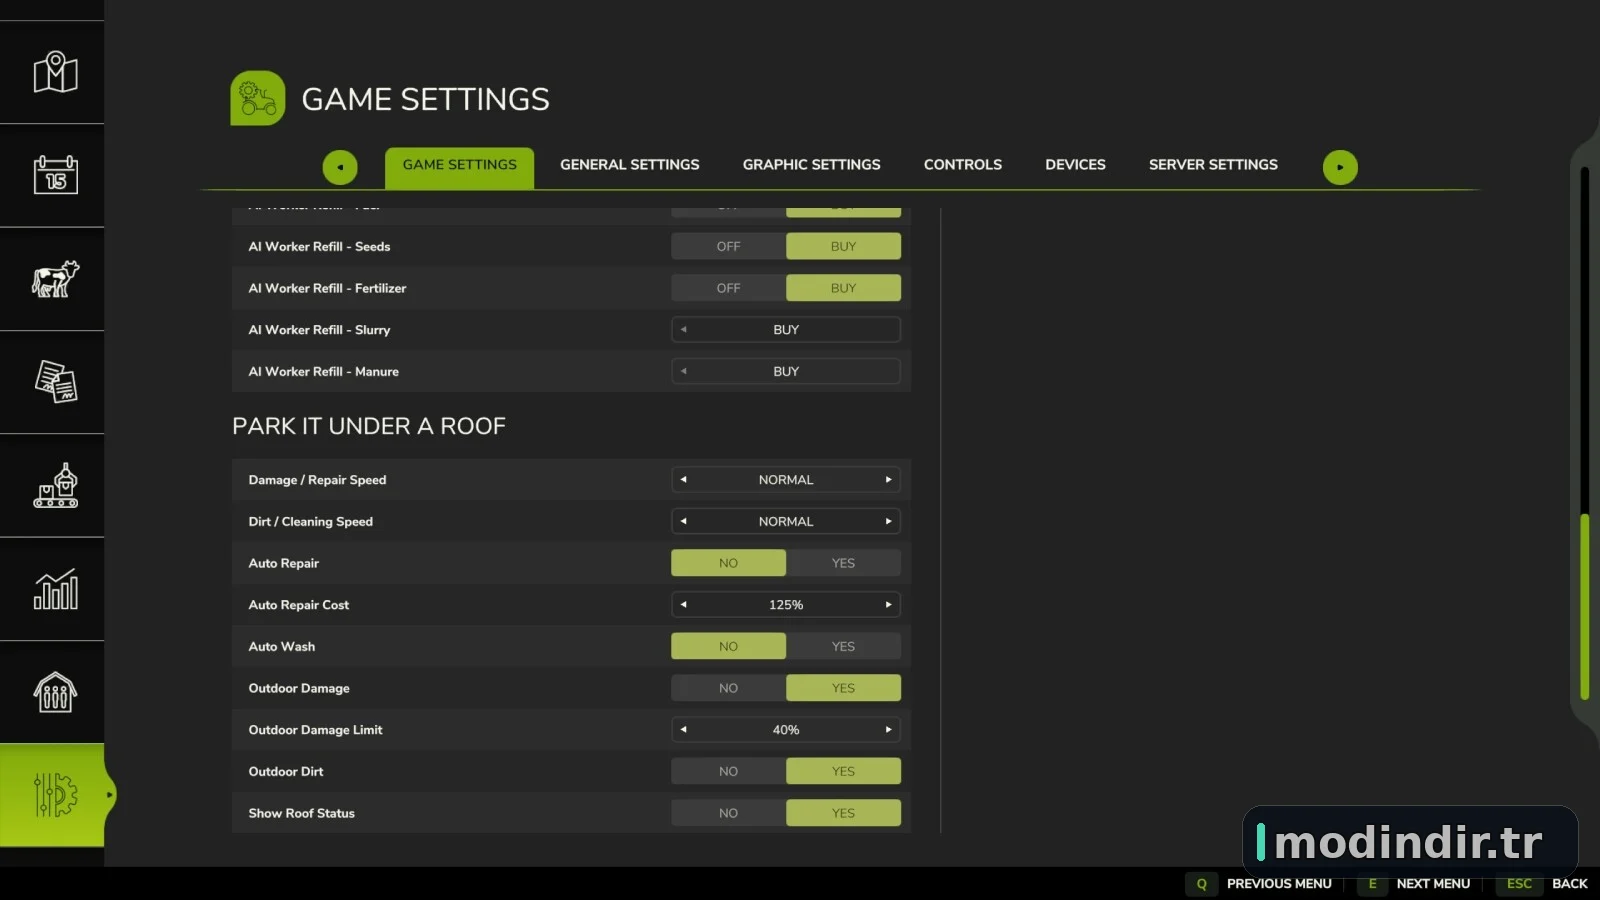Enable Auto Wash with YES
This screenshot has width=1600, height=900.
843,647
